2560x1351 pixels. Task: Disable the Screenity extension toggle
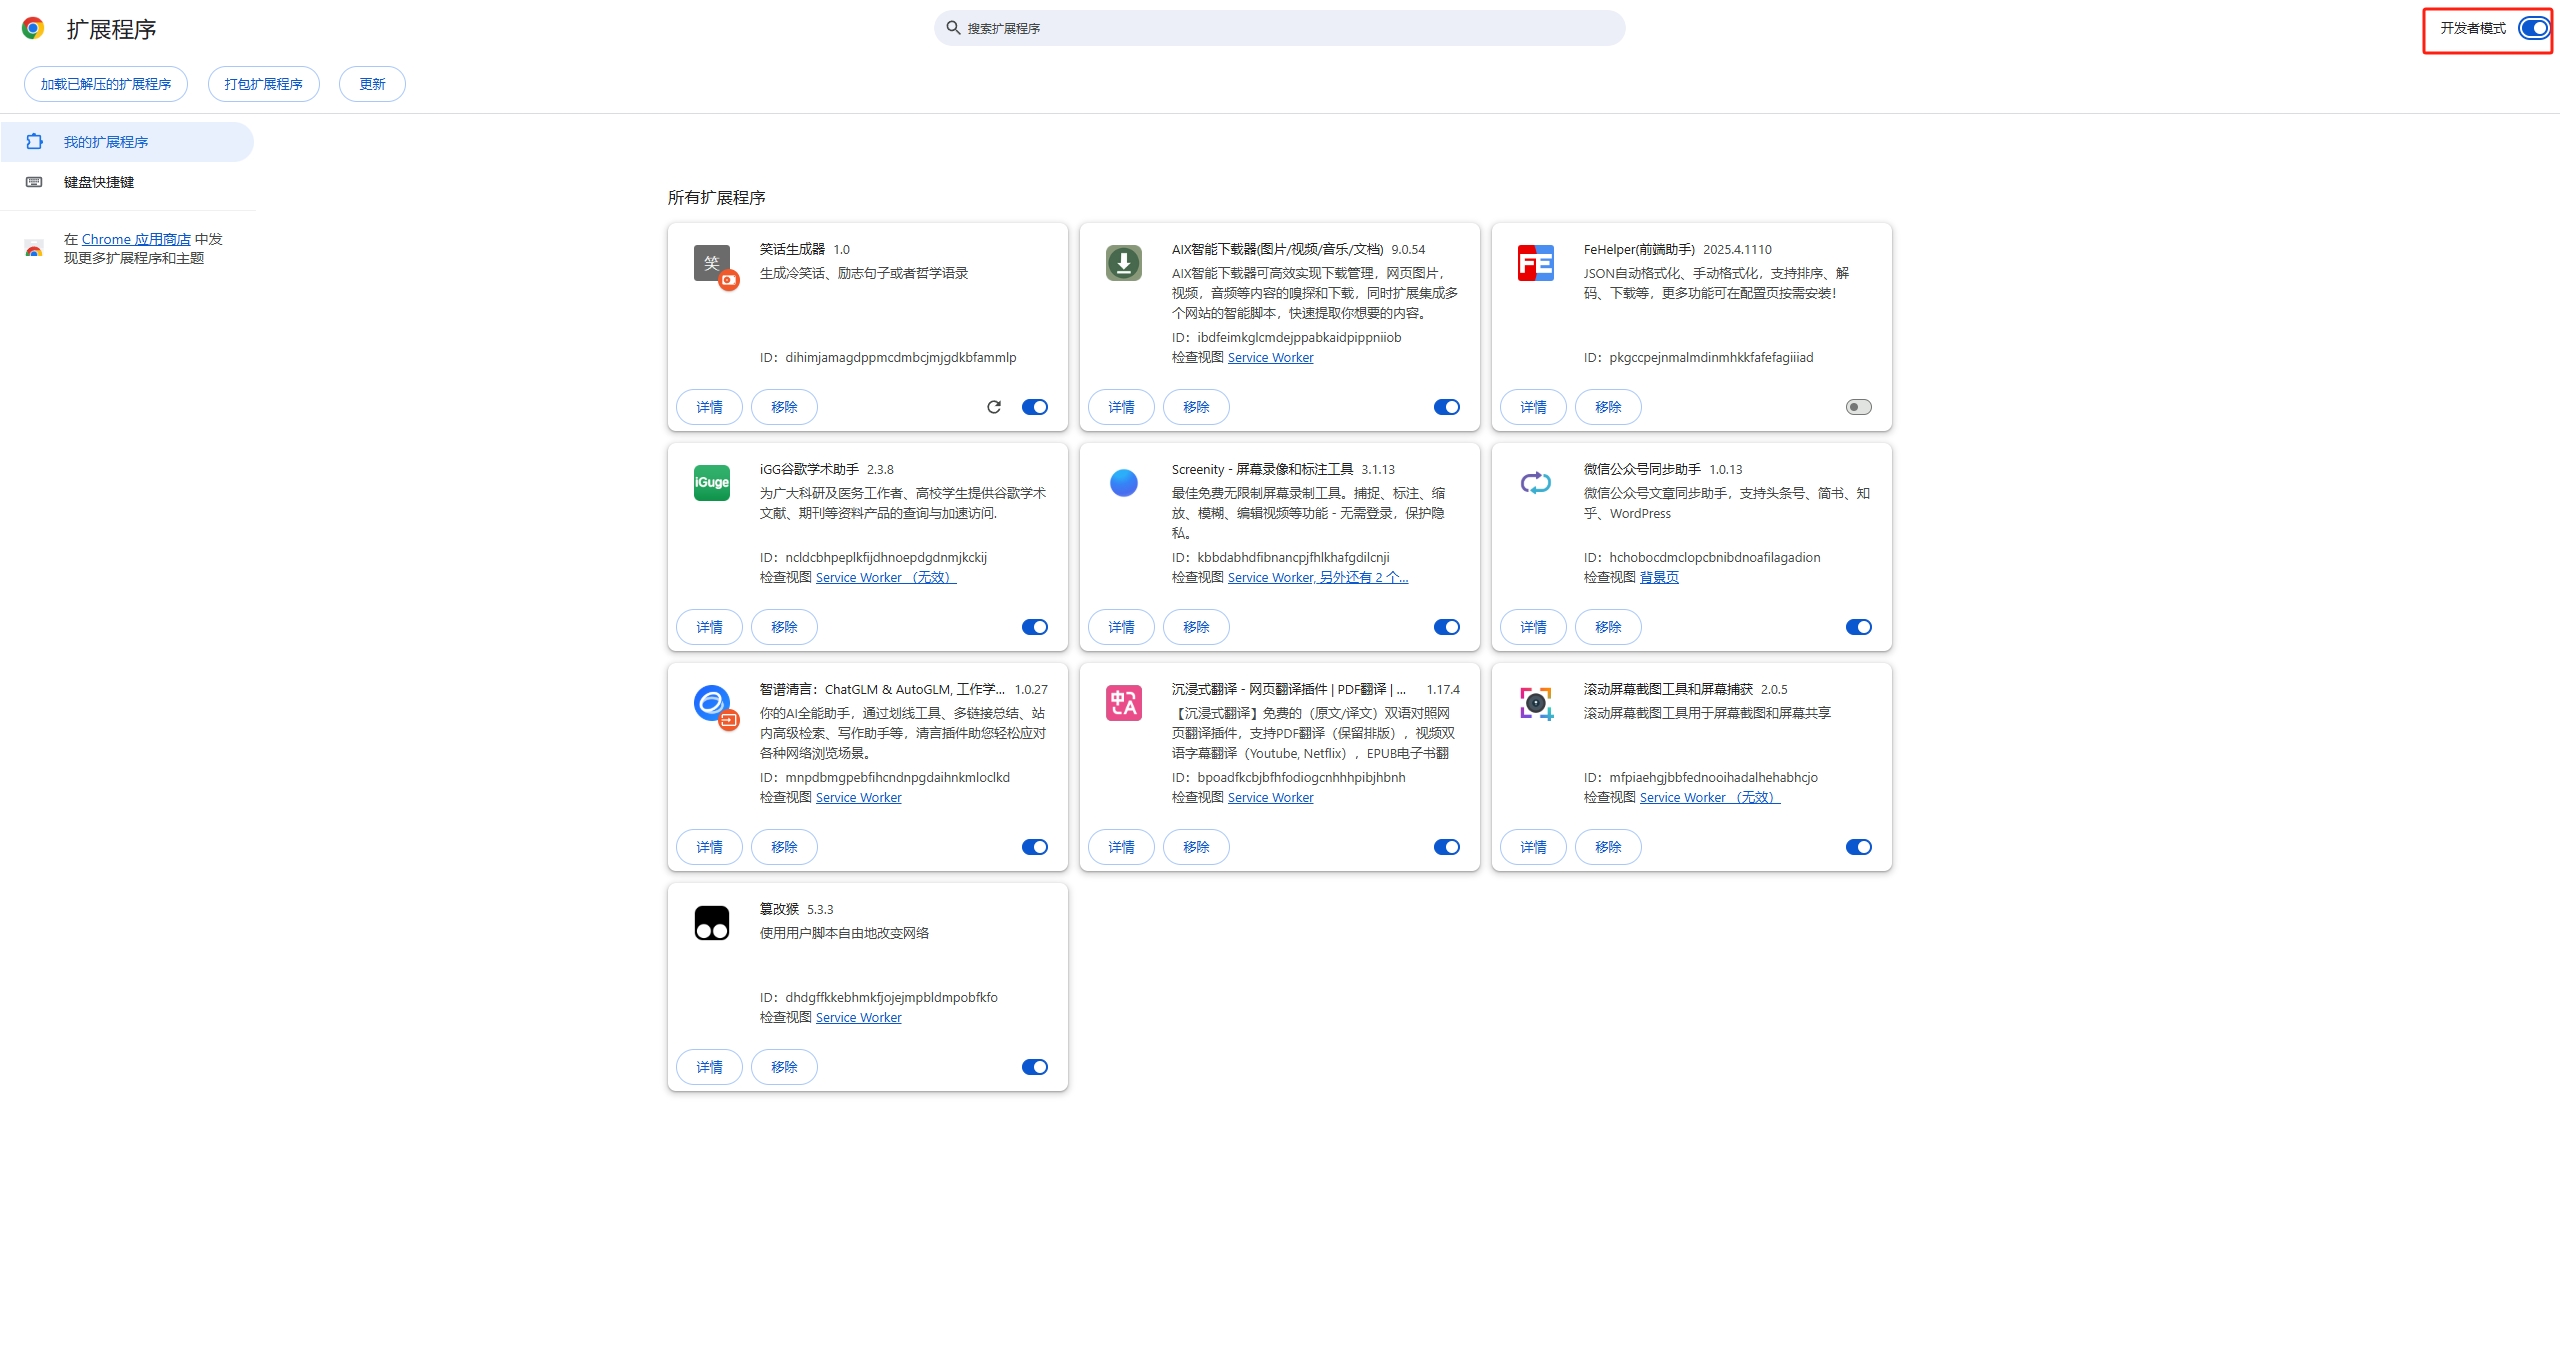click(x=1446, y=627)
